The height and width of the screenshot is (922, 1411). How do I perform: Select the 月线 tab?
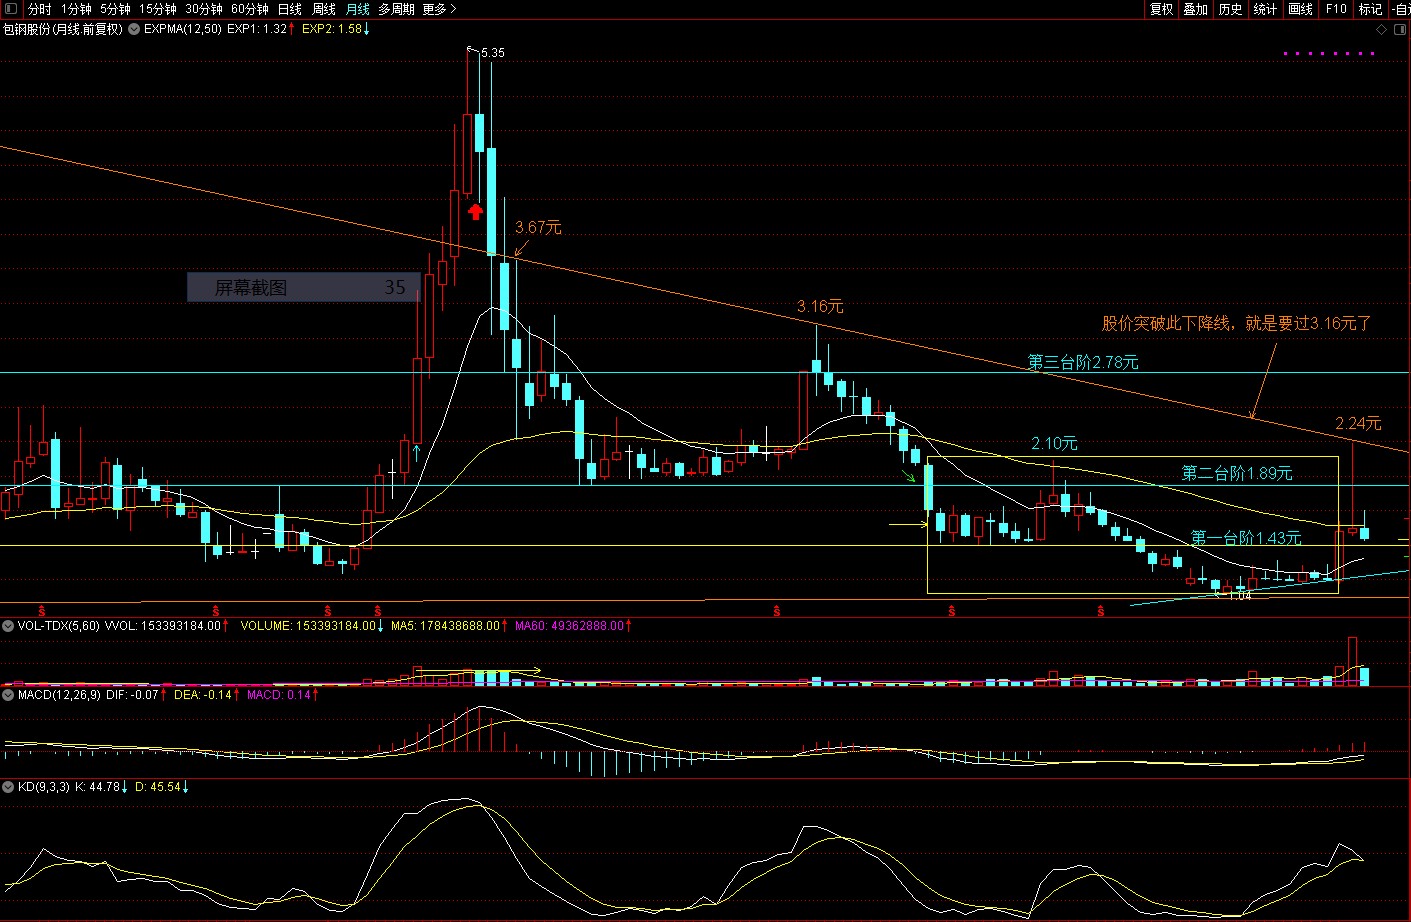point(358,9)
